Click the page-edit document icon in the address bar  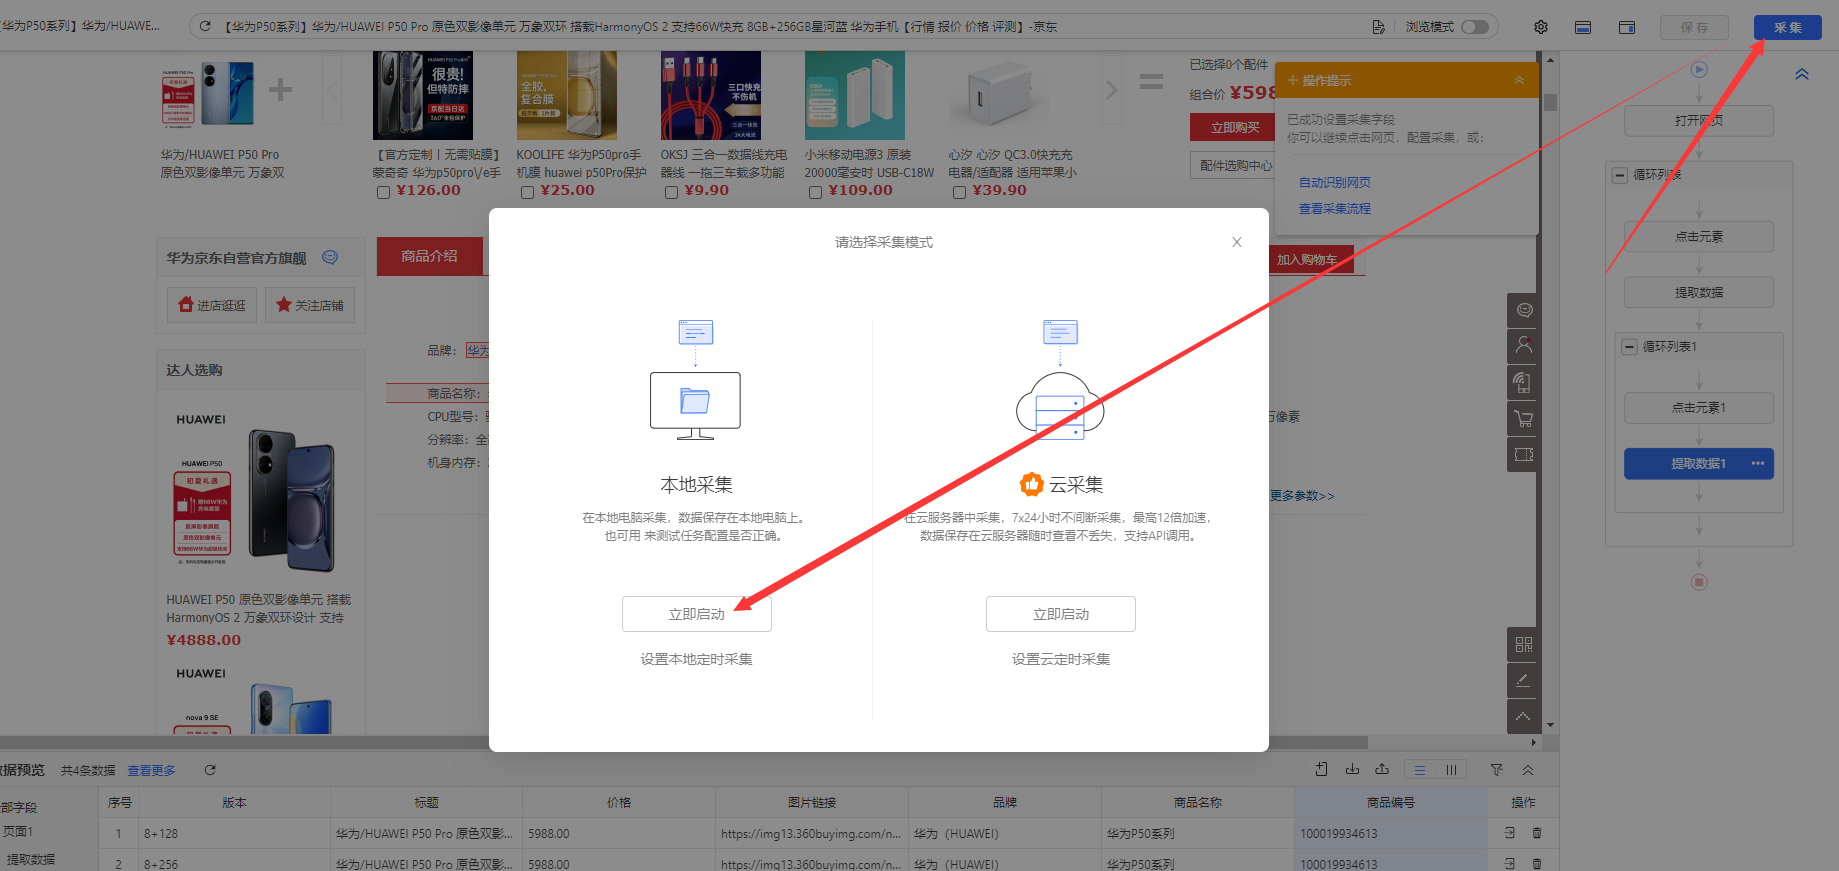[x=1379, y=27]
